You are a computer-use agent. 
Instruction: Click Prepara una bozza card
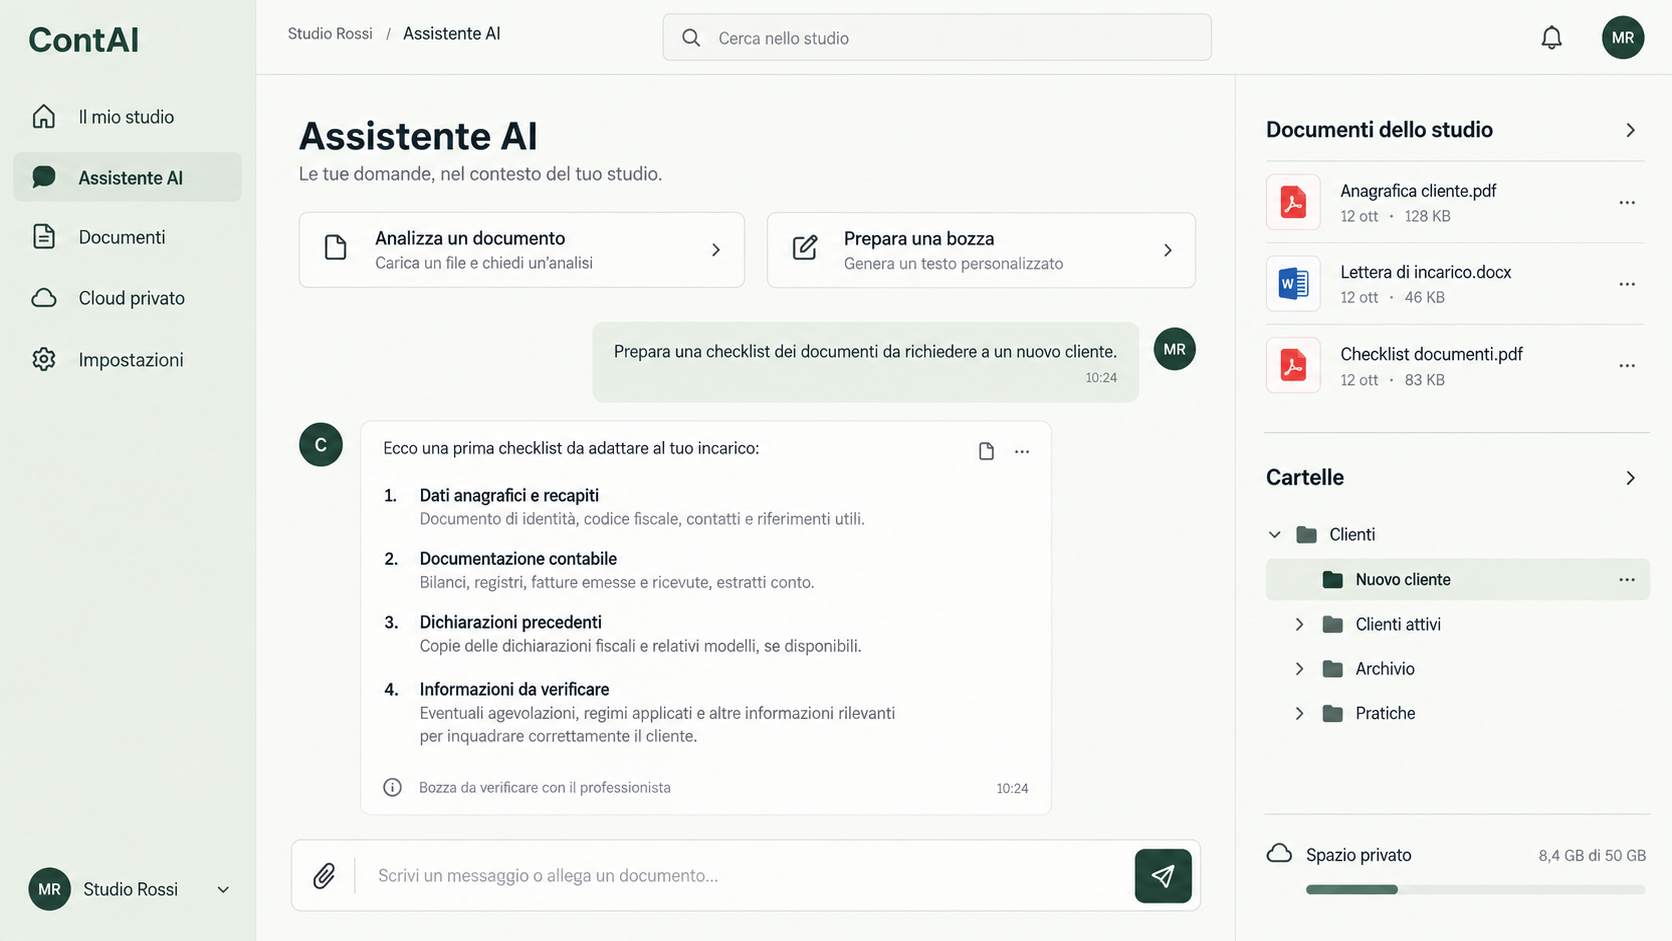pyautogui.click(x=981, y=250)
